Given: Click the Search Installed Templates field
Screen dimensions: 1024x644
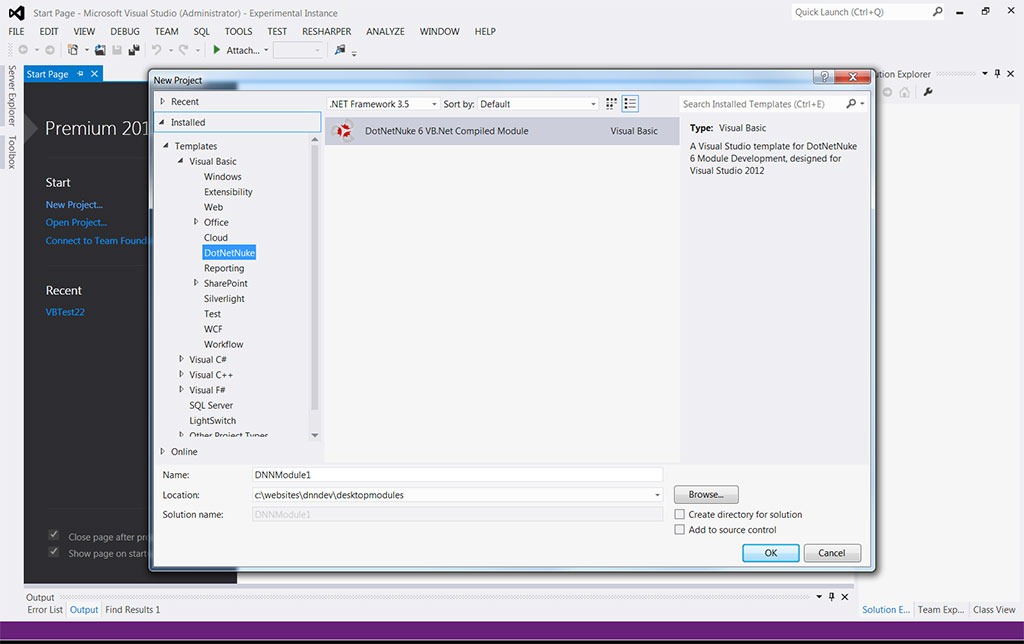Looking at the screenshot, I should (x=761, y=104).
